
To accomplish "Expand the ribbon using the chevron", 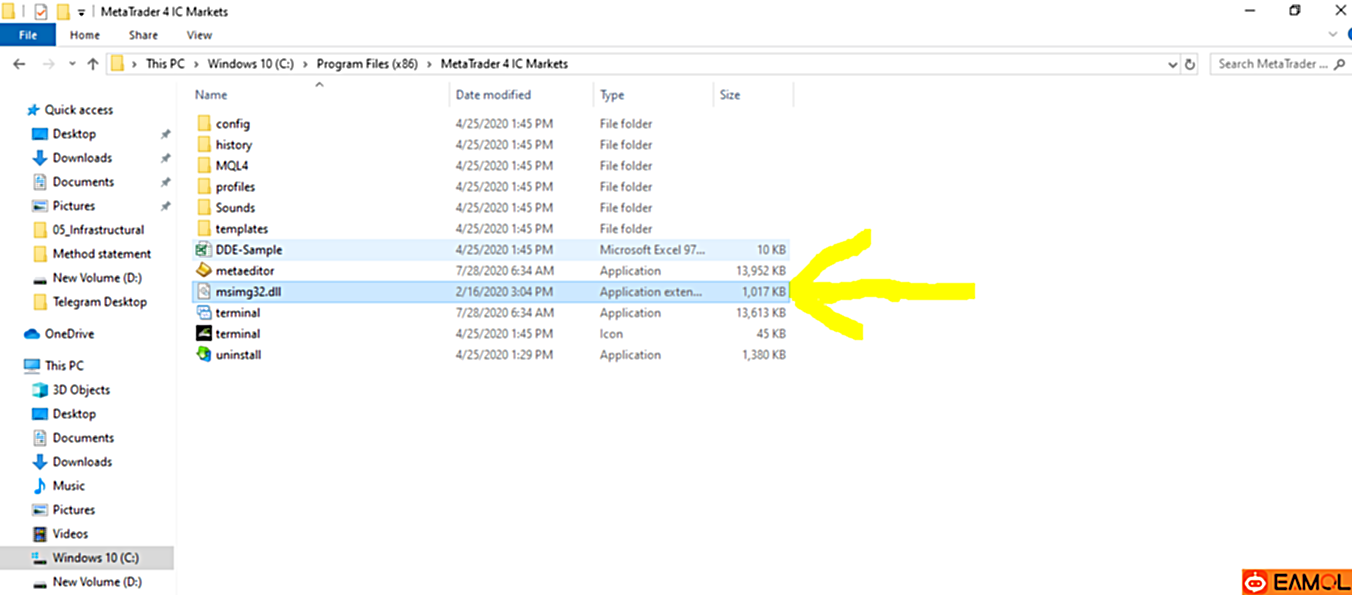I will click(1332, 35).
